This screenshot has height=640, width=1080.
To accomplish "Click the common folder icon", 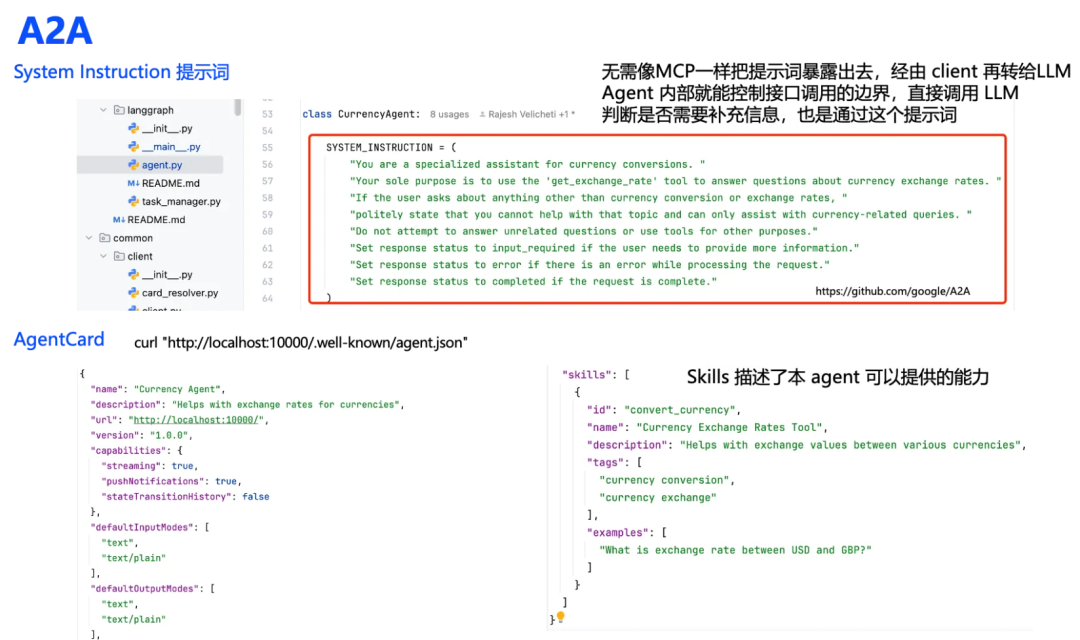I will [x=104, y=238].
